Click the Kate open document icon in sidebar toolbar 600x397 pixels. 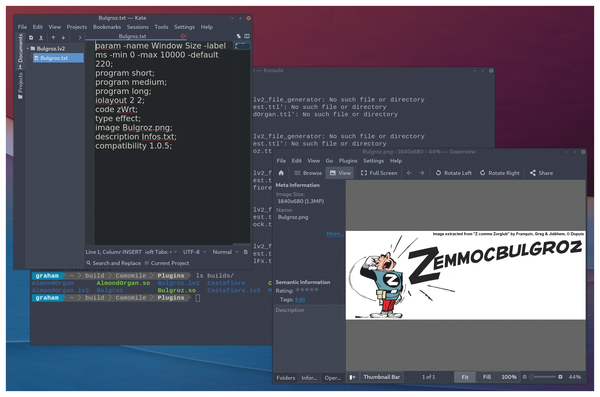click(41, 38)
